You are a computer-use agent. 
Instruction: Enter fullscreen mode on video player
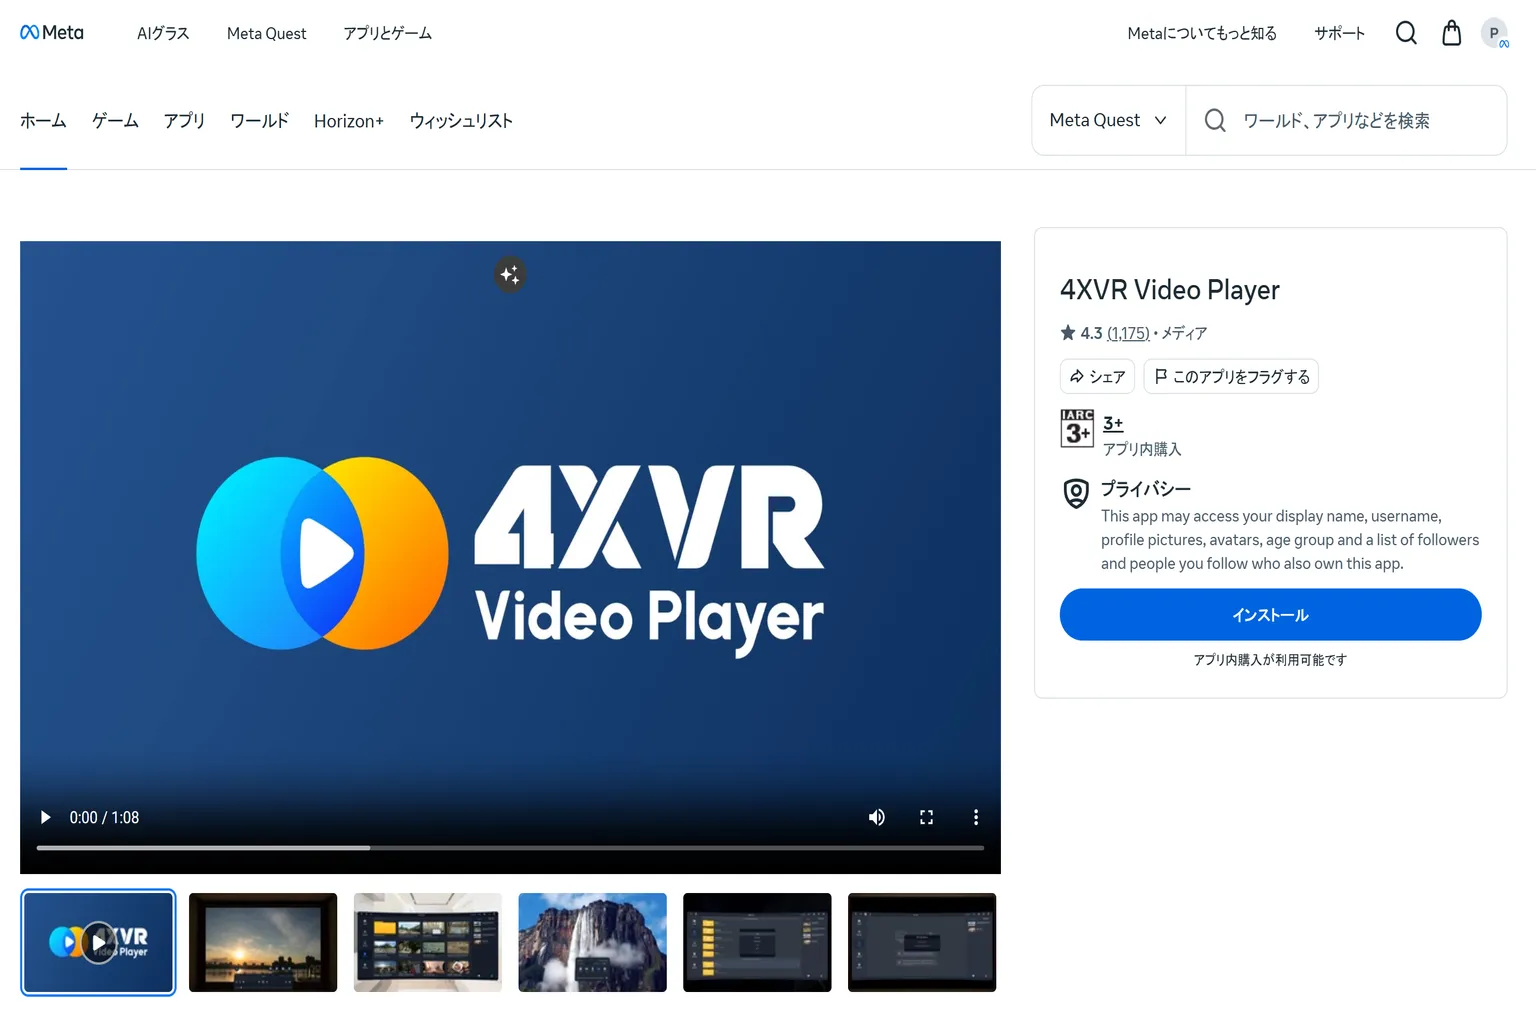(x=926, y=817)
